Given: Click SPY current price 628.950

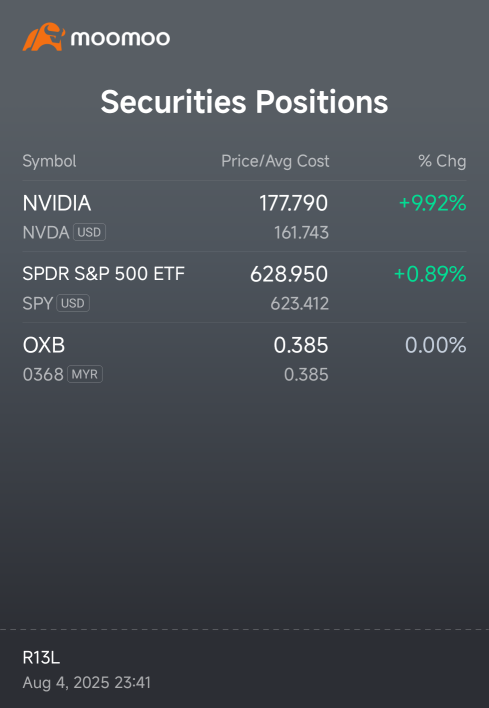Looking at the screenshot, I should point(289,274).
